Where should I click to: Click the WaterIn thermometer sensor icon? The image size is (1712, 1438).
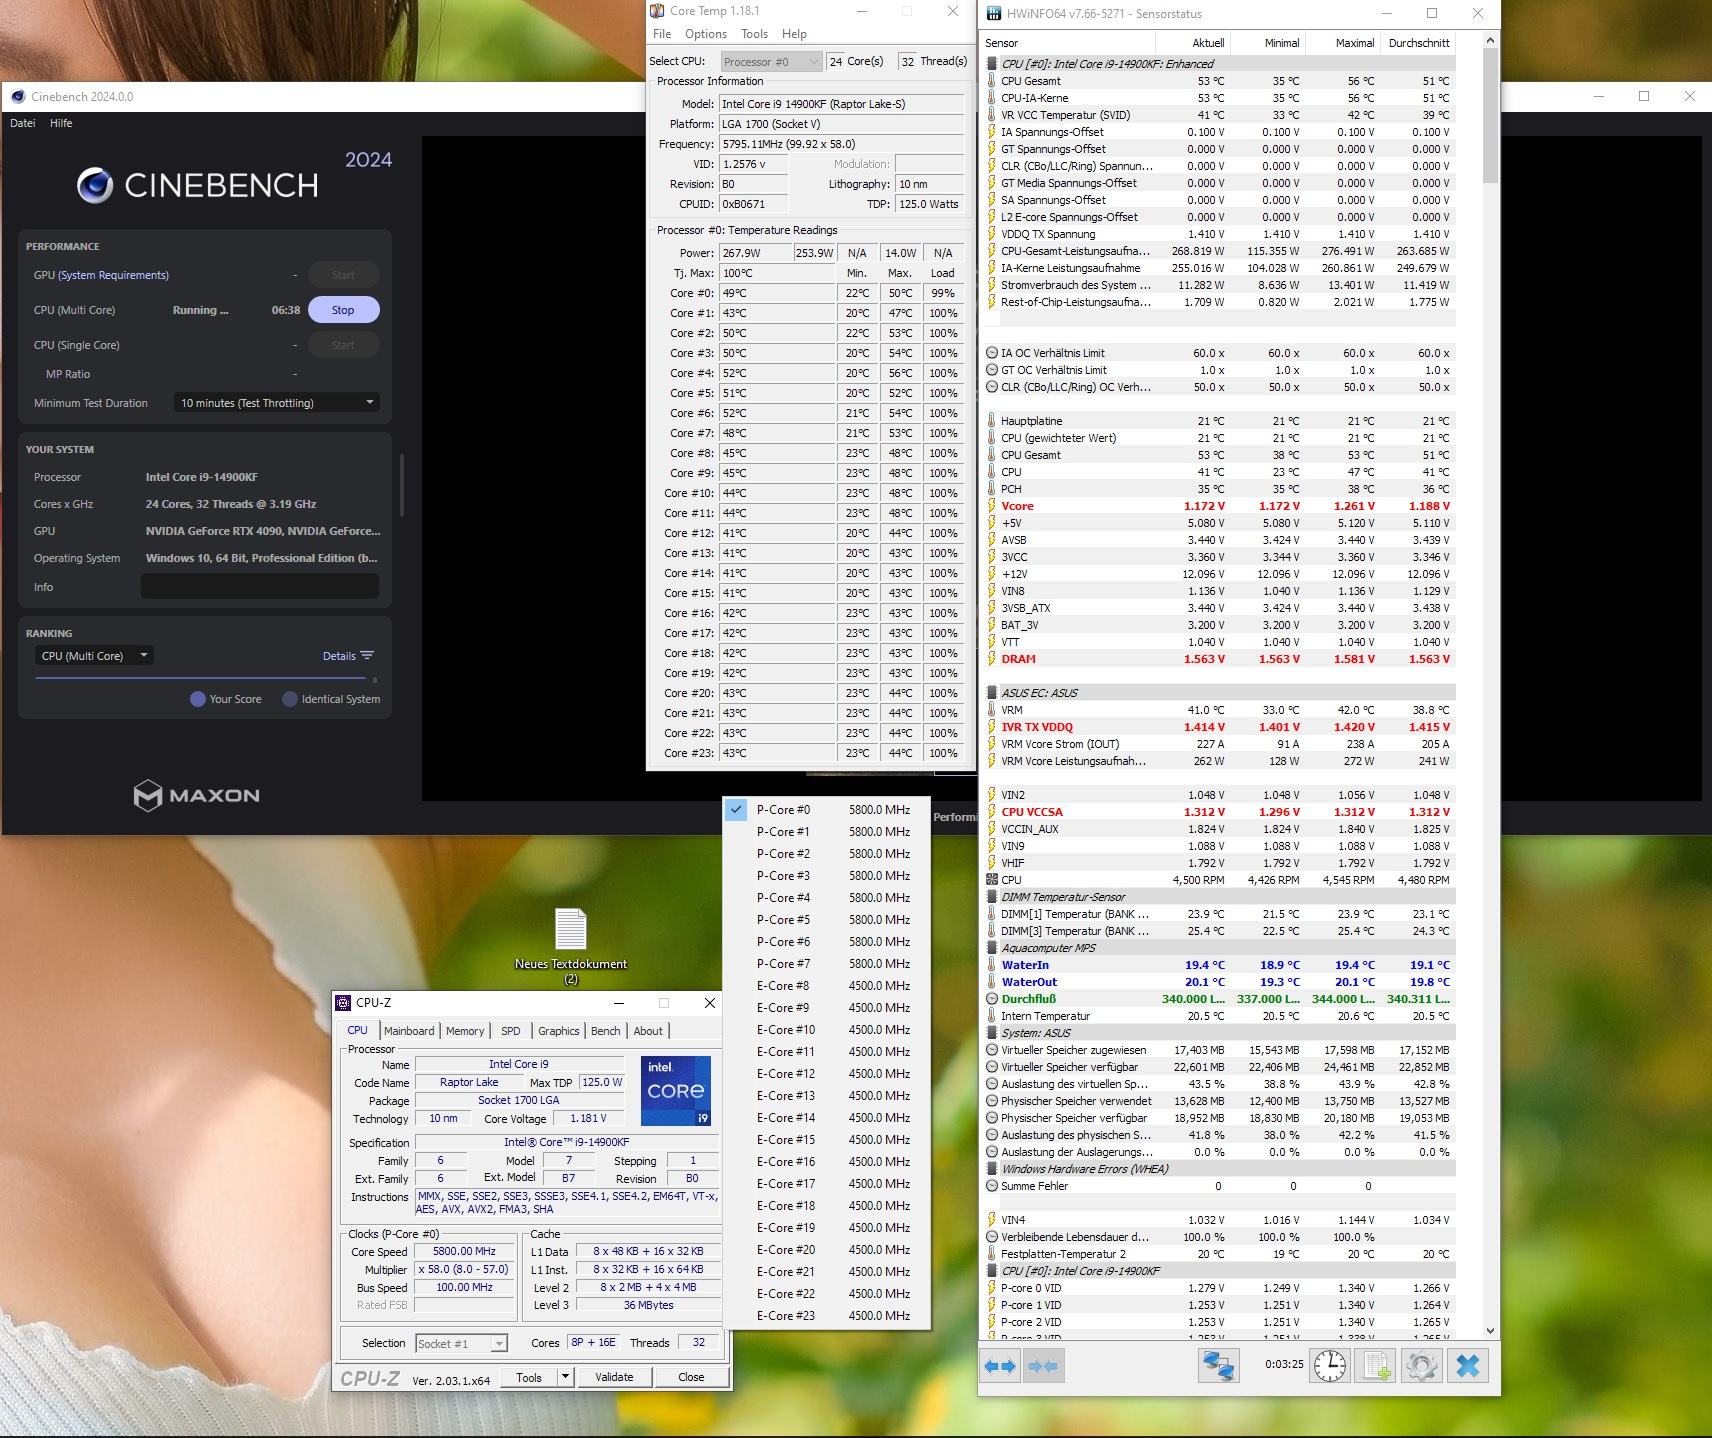coord(992,965)
